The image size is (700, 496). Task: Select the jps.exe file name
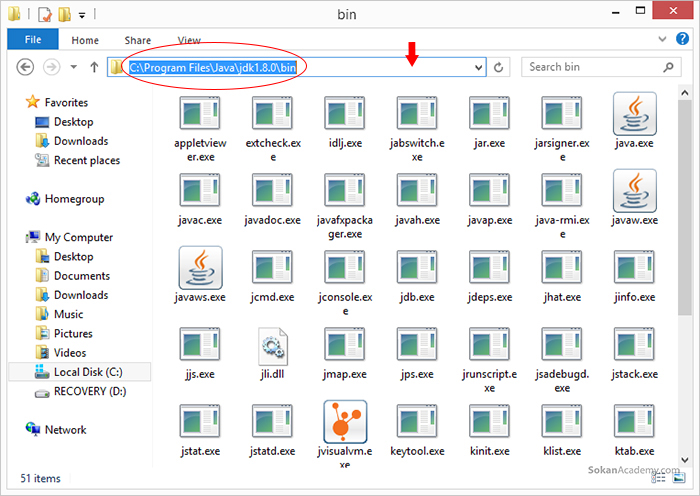[417, 374]
